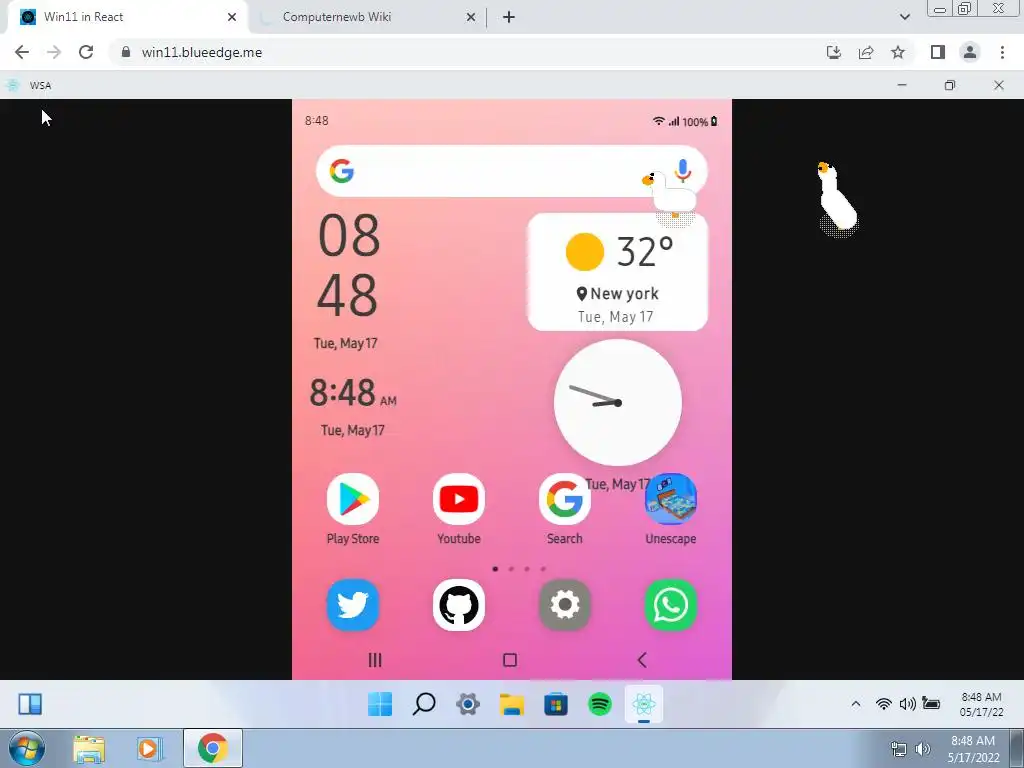The width and height of the screenshot is (1024, 768).
Task: Select the second home screen page dot
Action: pos(511,569)
